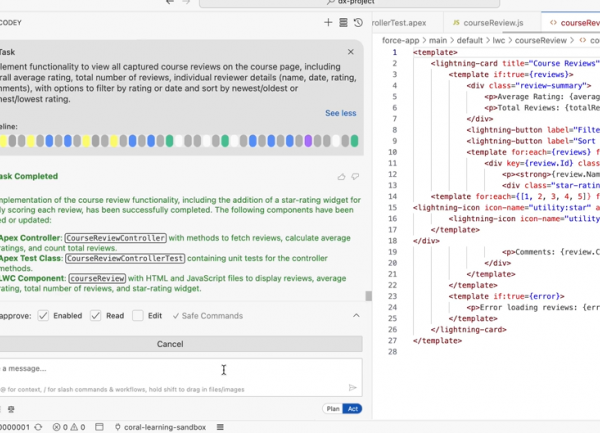The width and height of the screenshot is (600, 433).
Task: Open the MCP servers list icon
Action: click(x=343, y=22)
